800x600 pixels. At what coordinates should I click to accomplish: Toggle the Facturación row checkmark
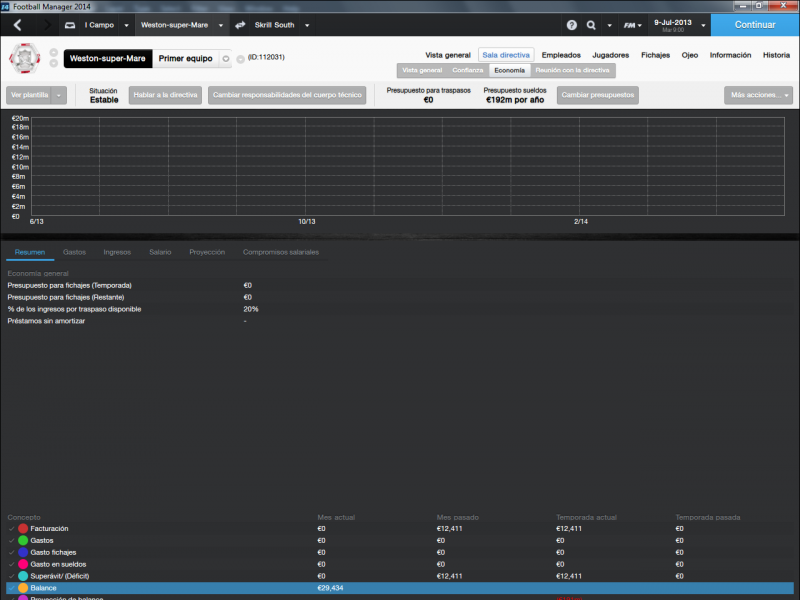coord(11,529)
